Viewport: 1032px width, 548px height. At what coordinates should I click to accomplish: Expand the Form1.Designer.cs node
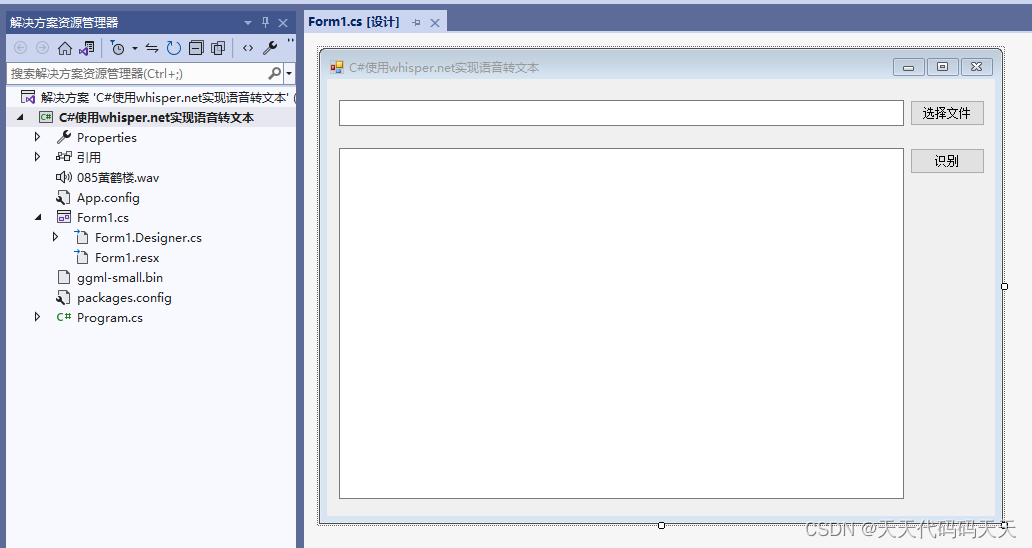click(x=55, y=237)
